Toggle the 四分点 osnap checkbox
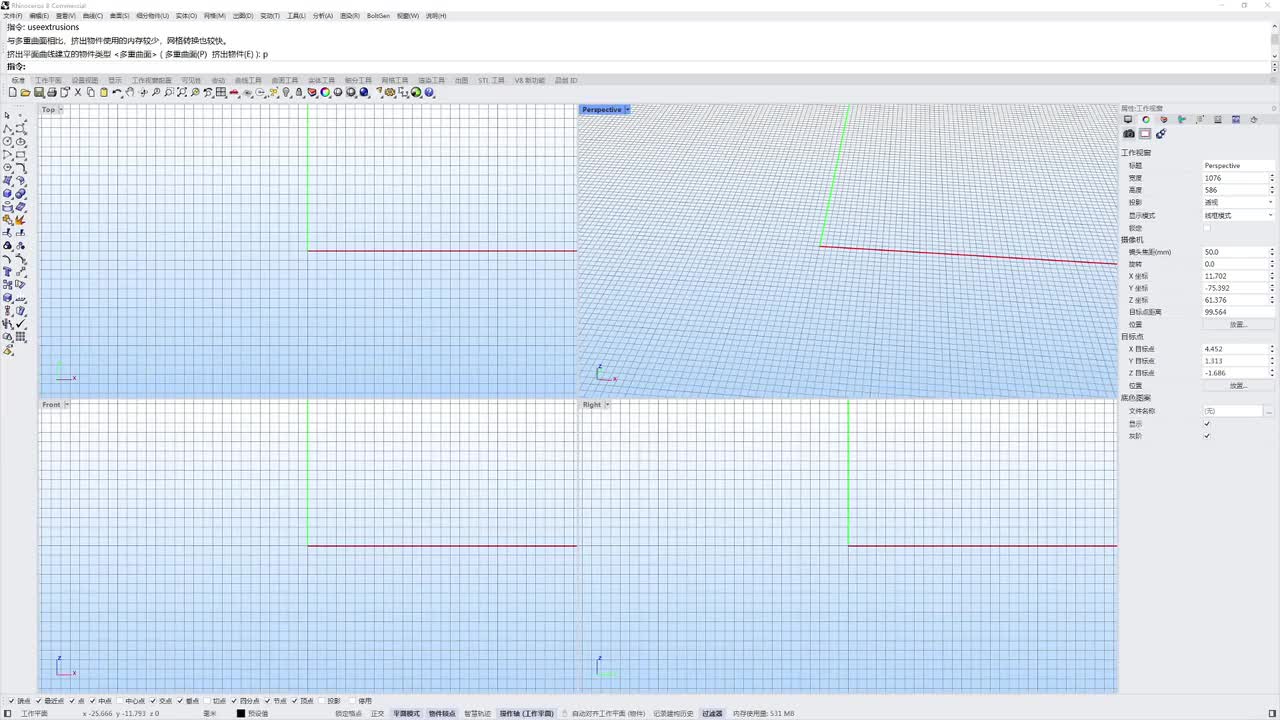1280x720 pixels. coord(236,701)
